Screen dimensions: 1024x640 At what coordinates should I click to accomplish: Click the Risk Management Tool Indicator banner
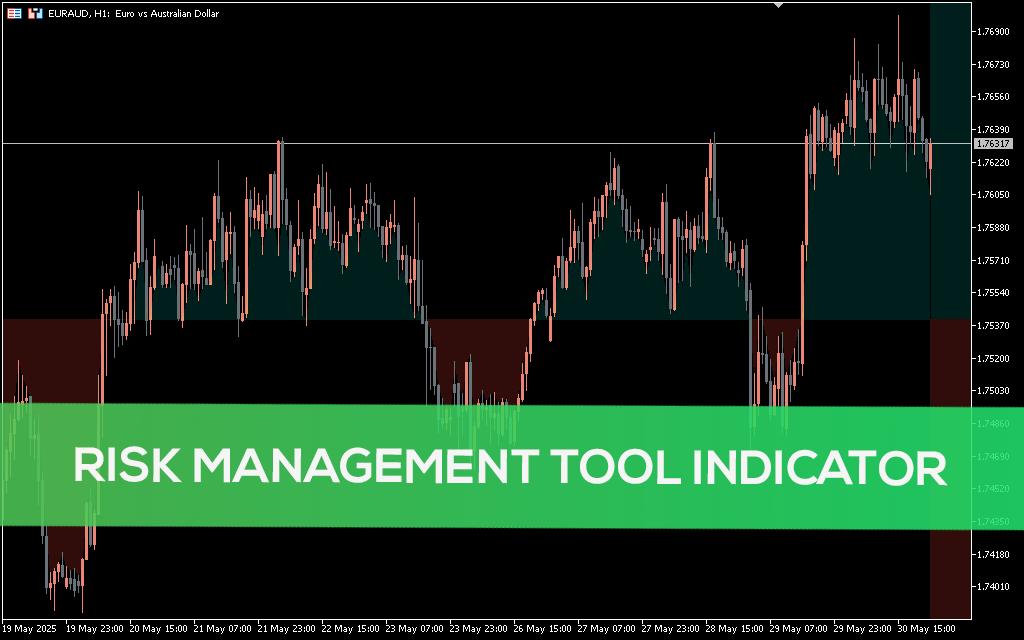pyautogui.click(x=510, y=467)
